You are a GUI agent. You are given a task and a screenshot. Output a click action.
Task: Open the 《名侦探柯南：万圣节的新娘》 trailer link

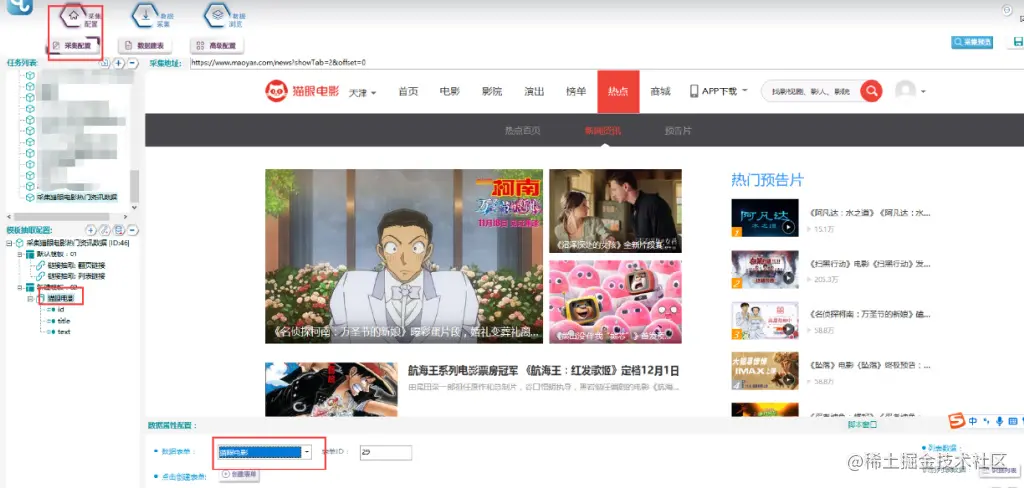870,314
